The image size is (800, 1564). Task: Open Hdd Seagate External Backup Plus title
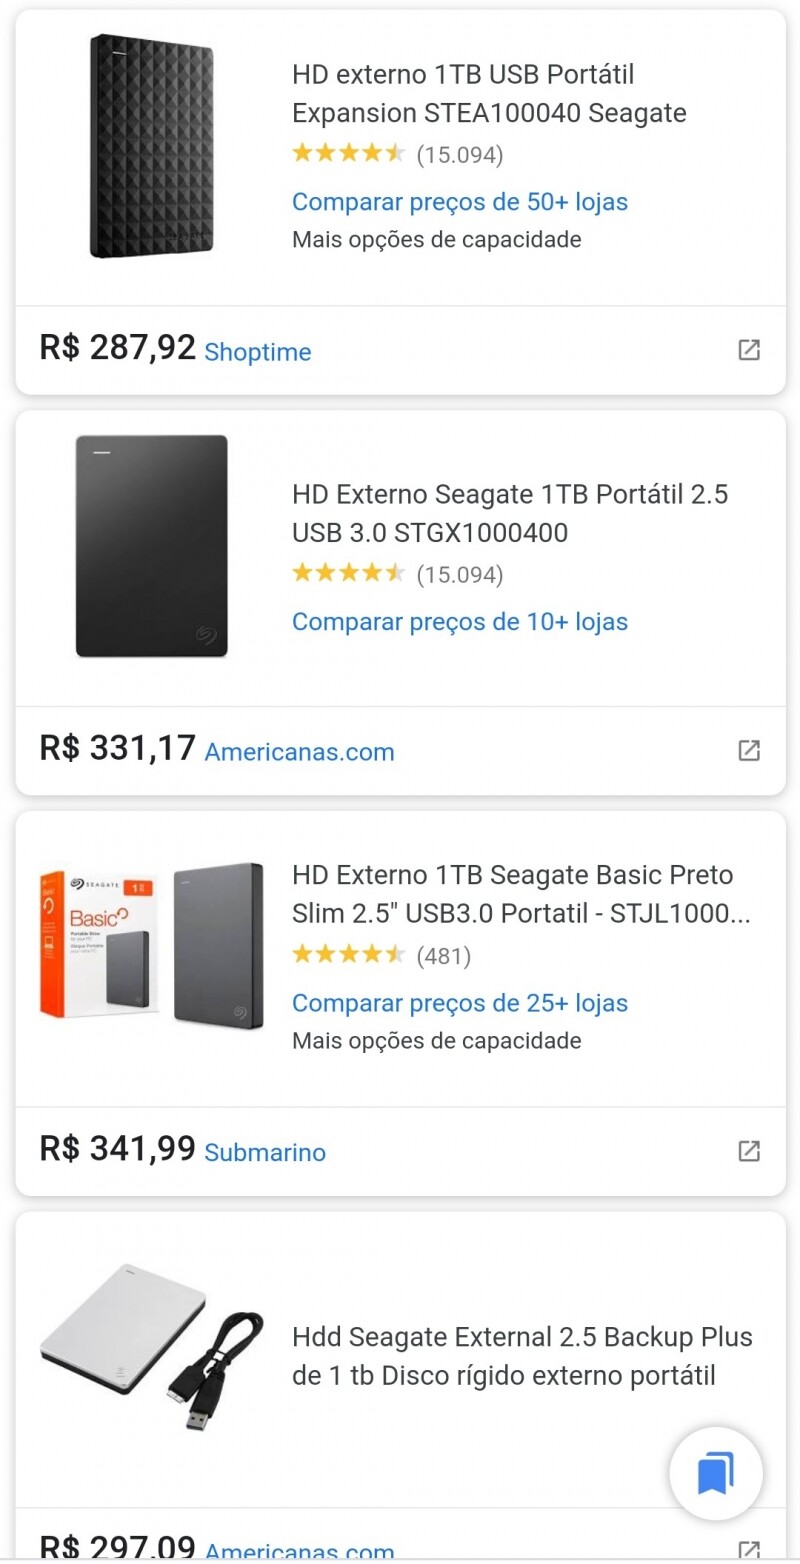522,1356
